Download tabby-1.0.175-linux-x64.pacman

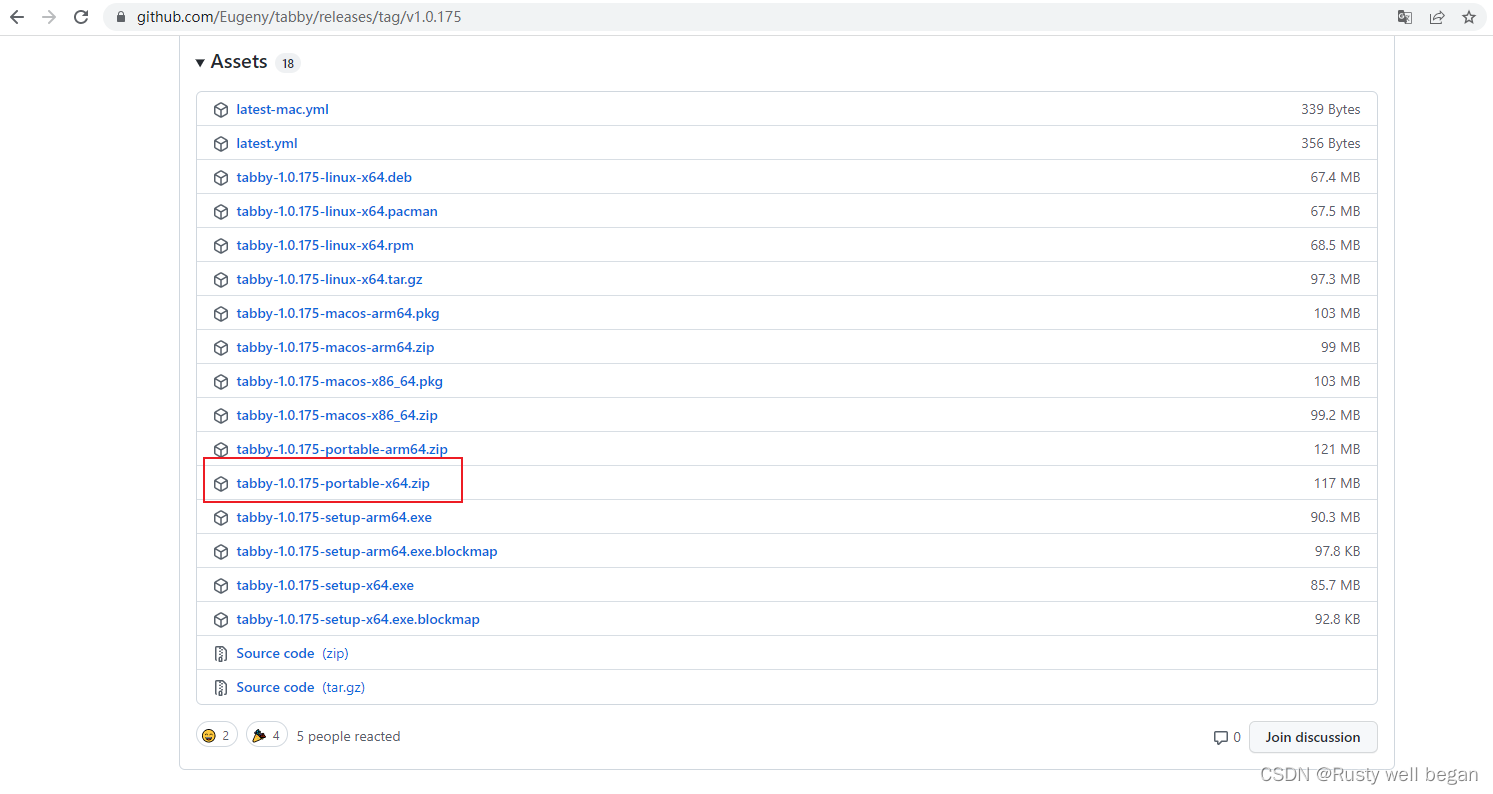[x=337, y=211]
